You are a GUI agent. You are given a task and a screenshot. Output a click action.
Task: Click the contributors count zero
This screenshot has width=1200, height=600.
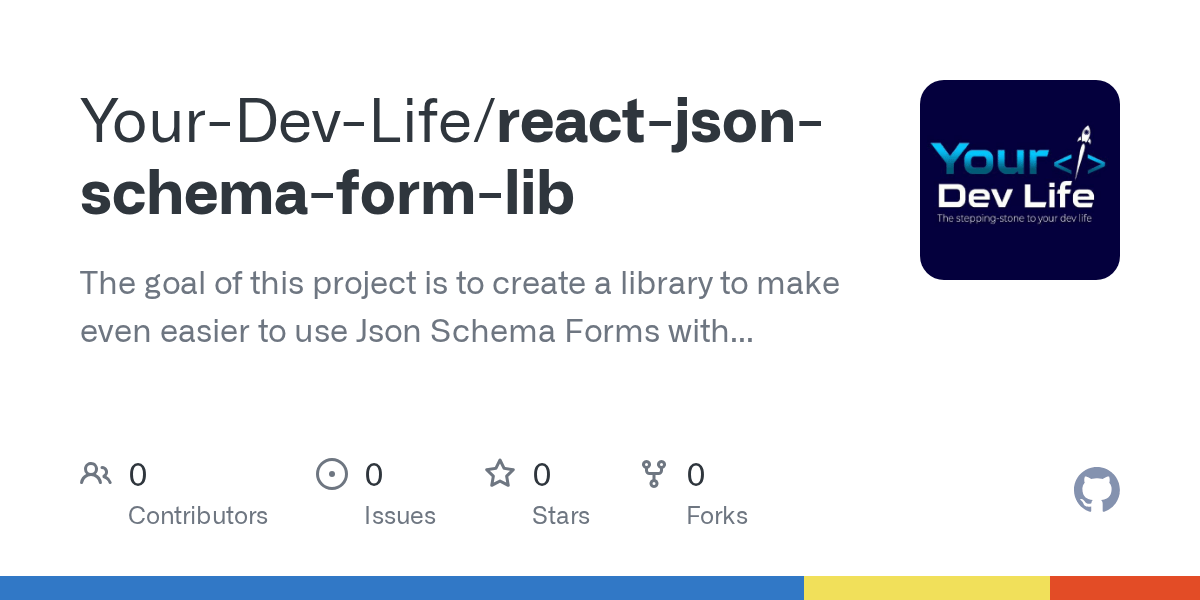point(138,474)
